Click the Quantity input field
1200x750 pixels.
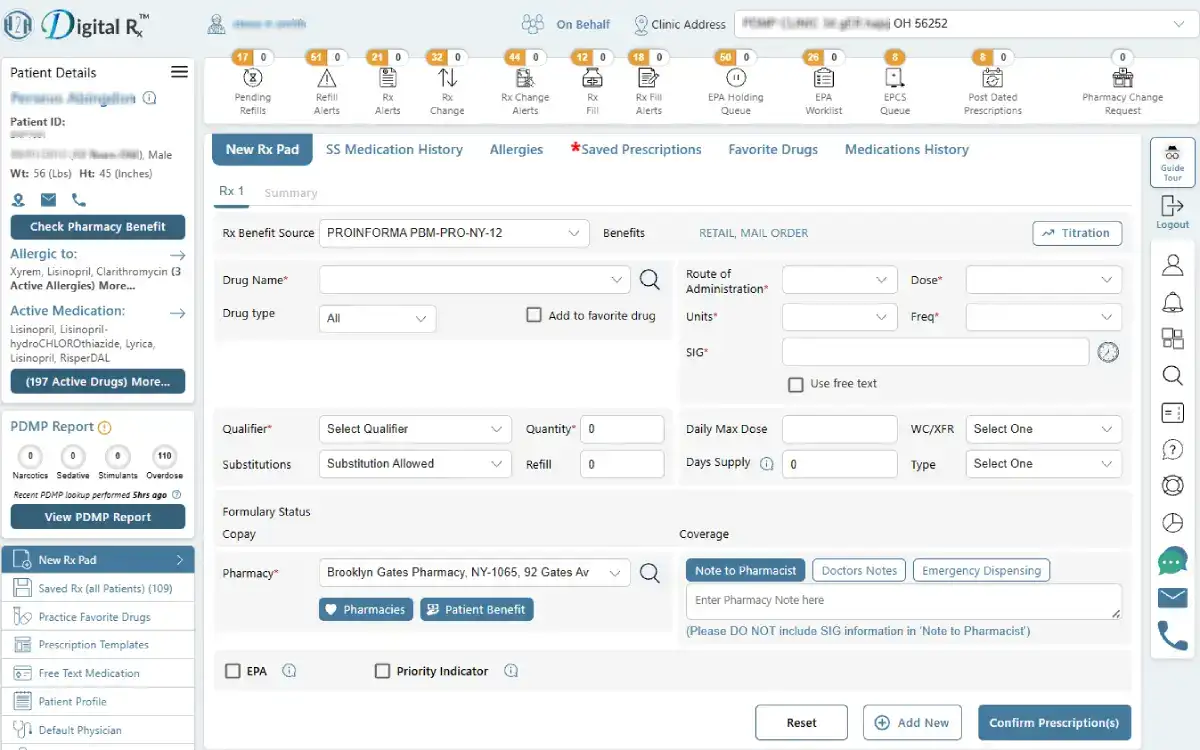click(x=622, y=429)
